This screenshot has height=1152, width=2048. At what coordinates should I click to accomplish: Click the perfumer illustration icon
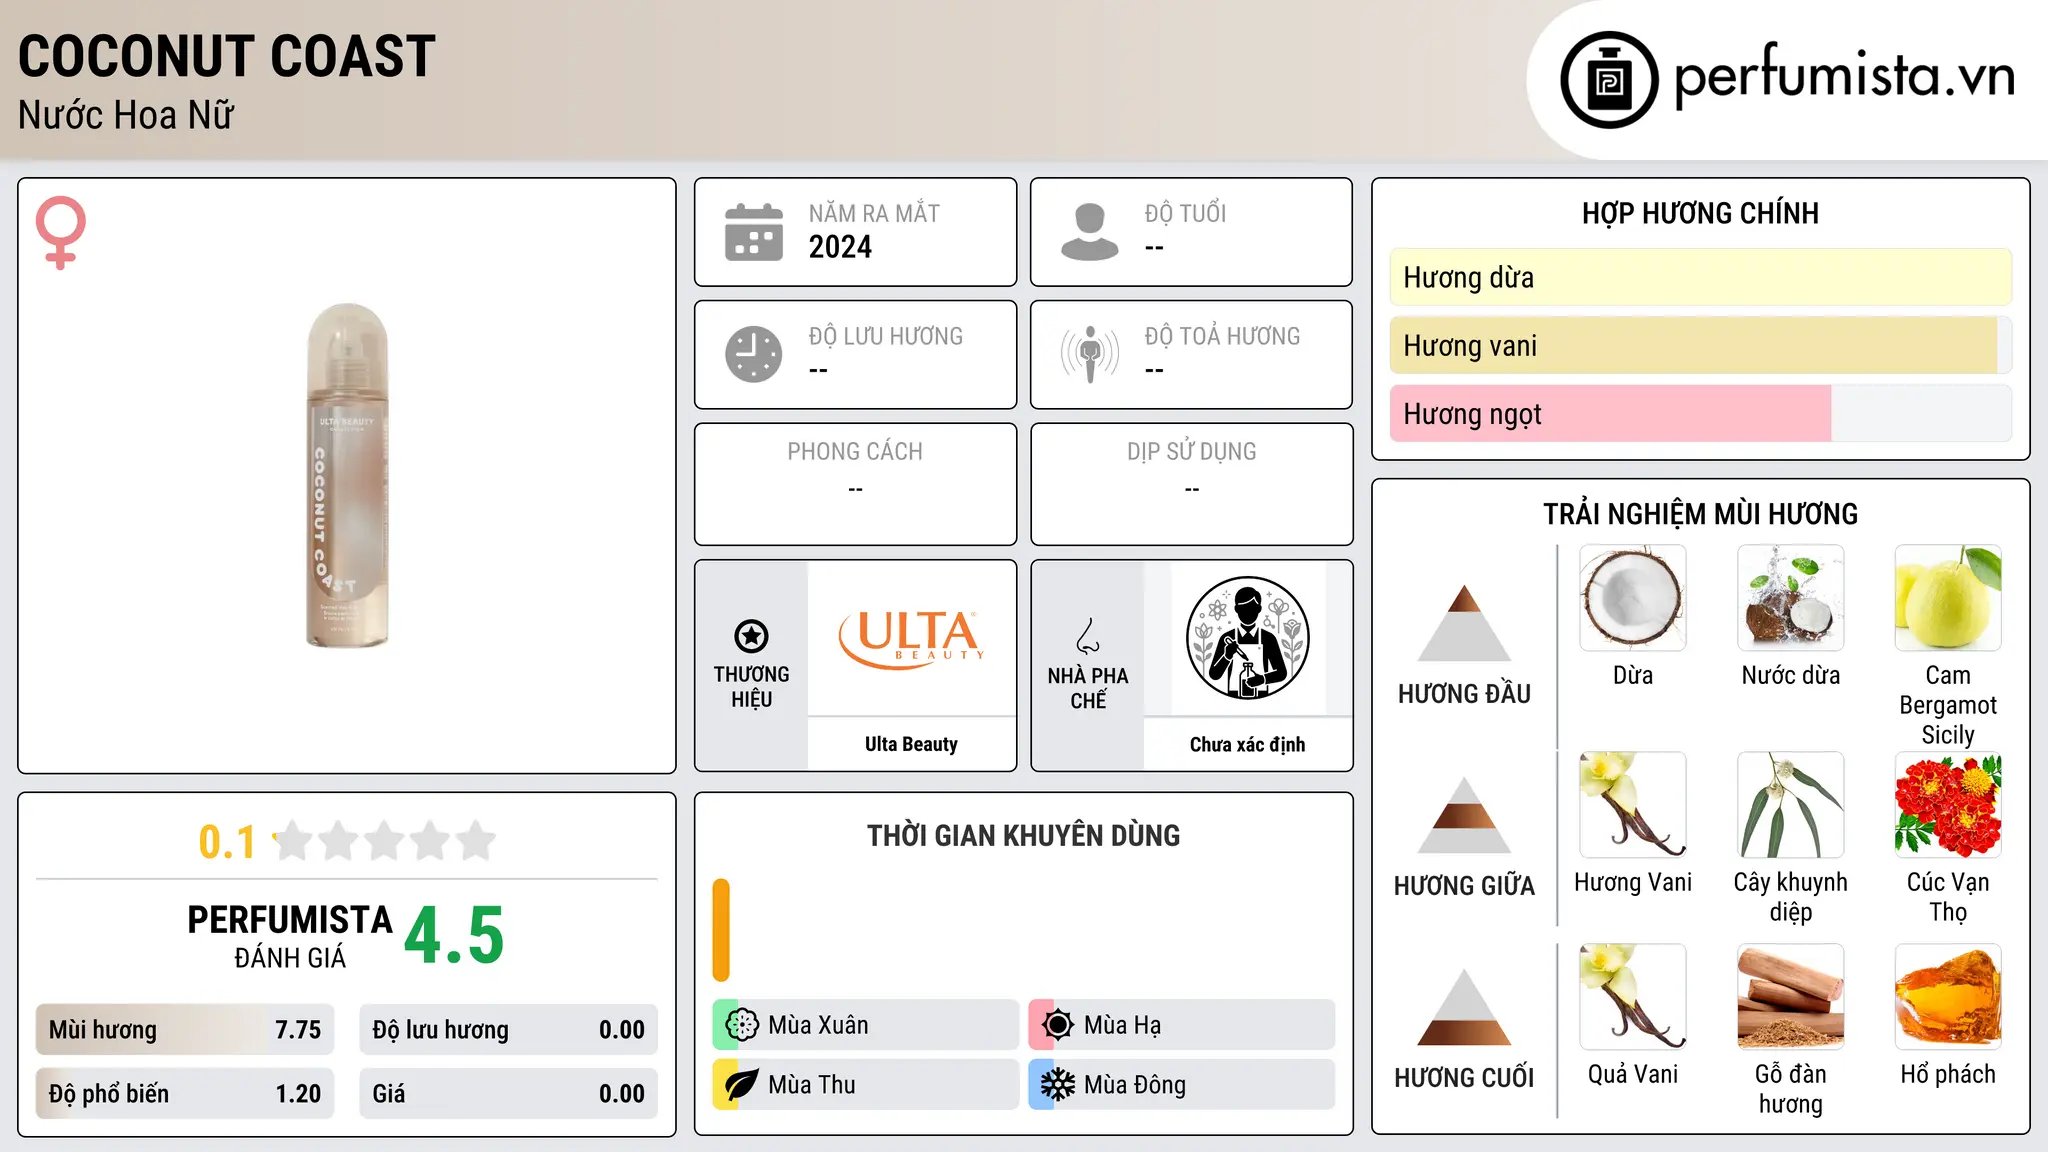1248,638
